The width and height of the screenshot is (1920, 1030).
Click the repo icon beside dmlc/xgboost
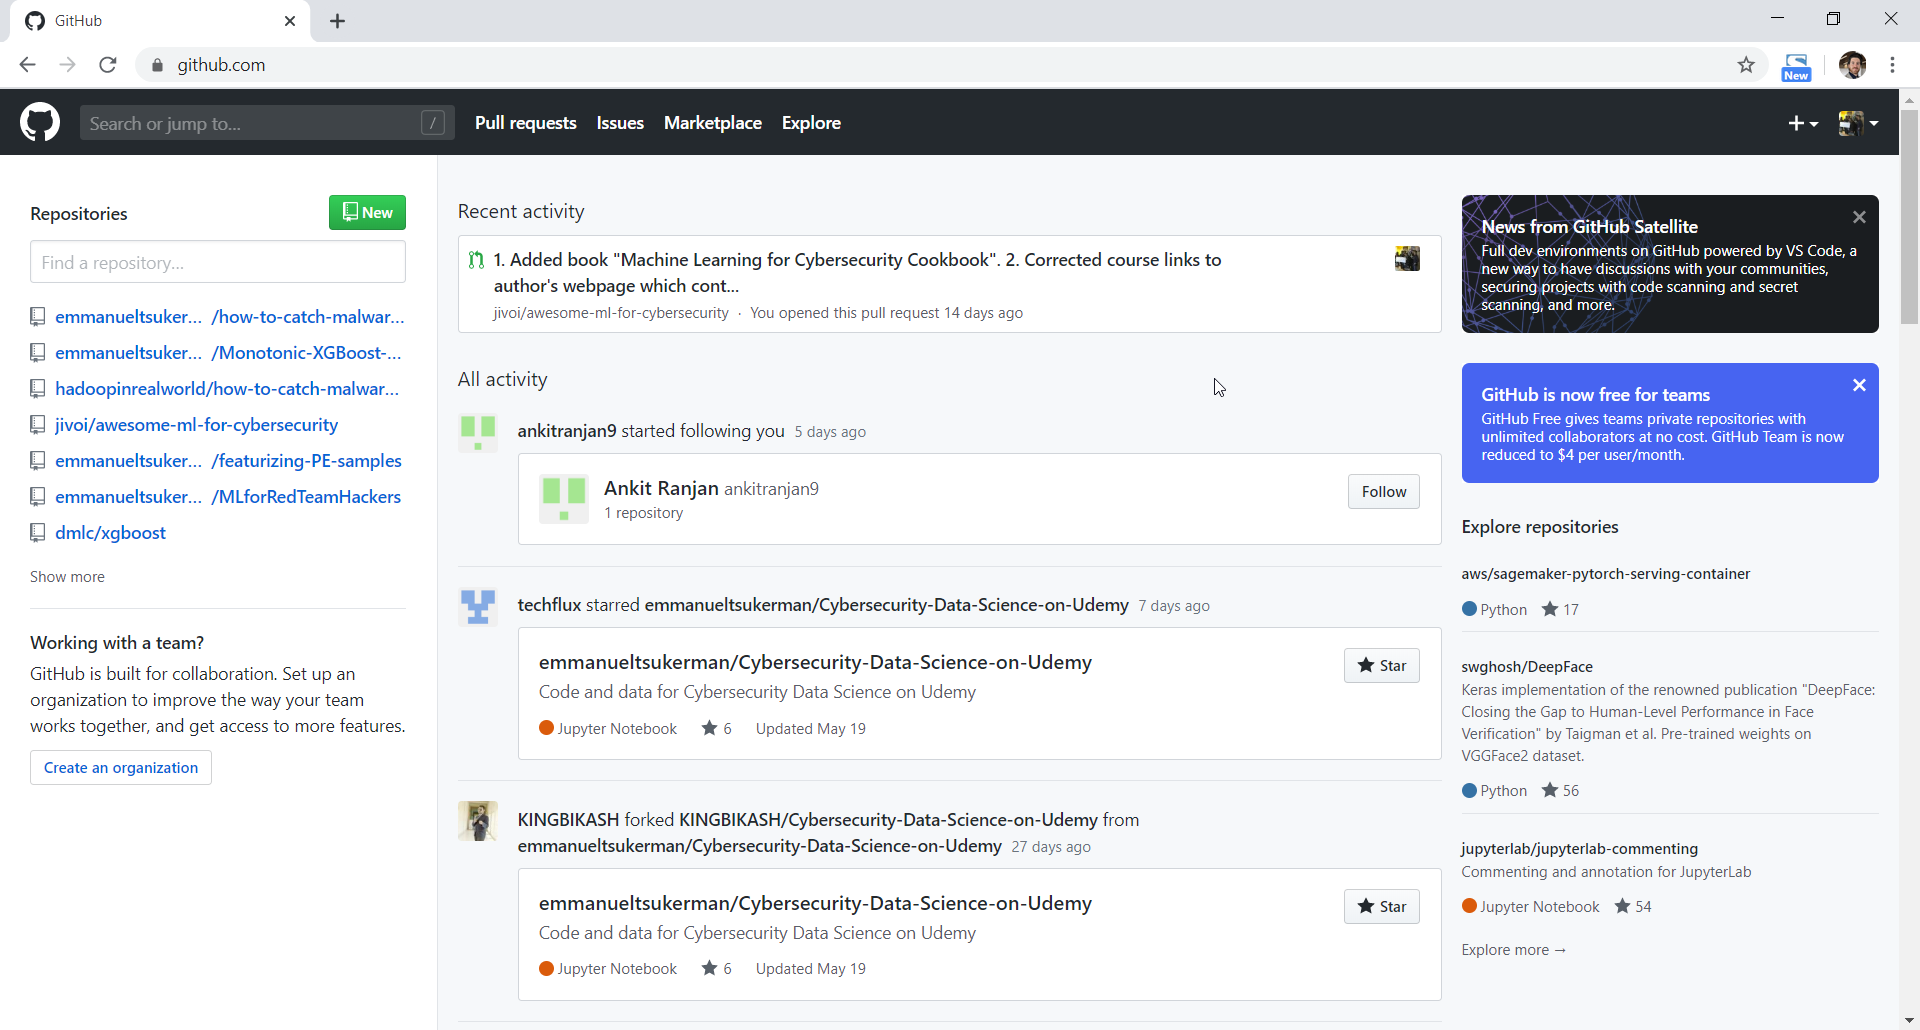coord(38,533)
